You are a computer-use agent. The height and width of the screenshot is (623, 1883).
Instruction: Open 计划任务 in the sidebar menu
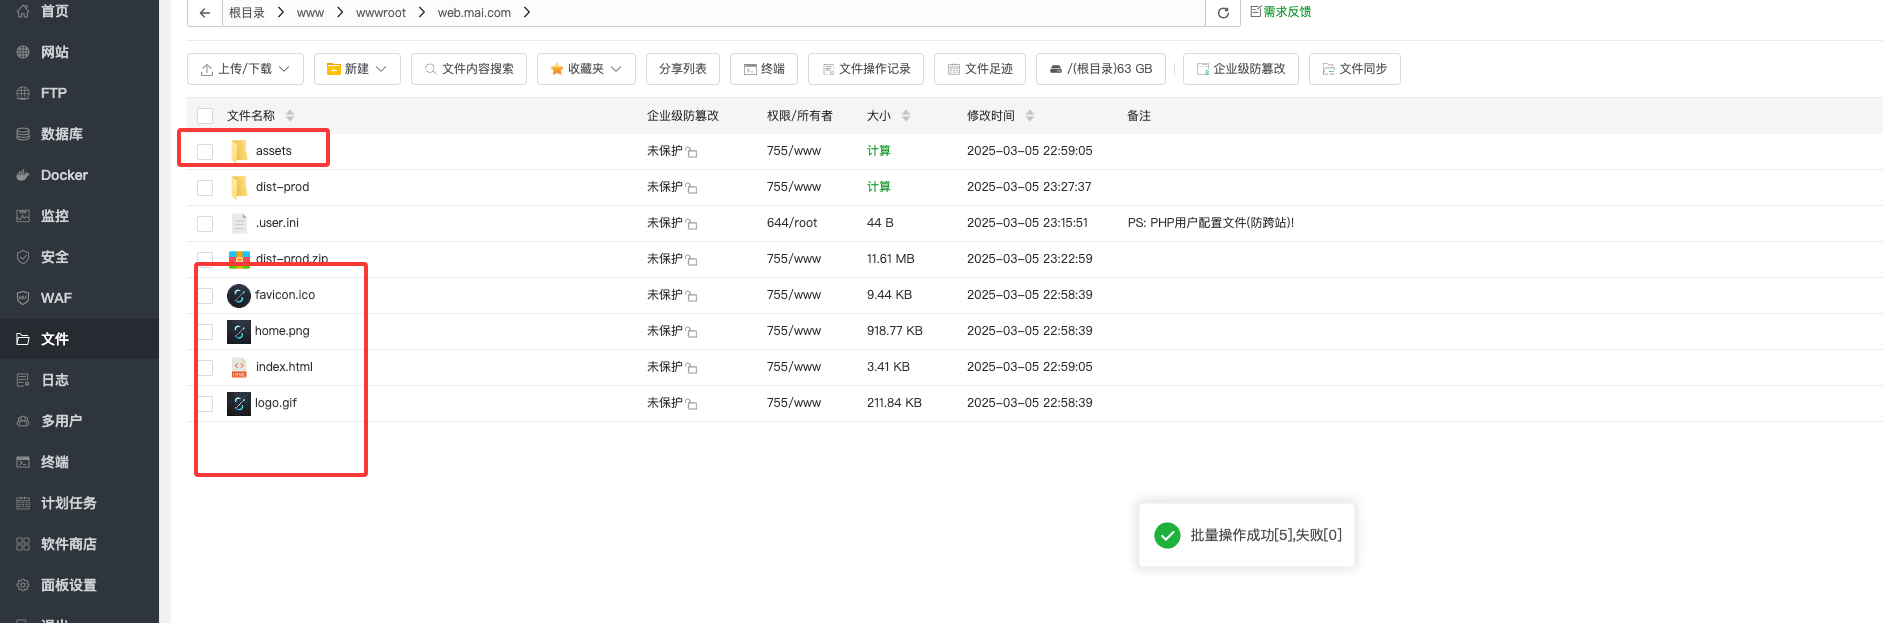(x=68, y=503)
